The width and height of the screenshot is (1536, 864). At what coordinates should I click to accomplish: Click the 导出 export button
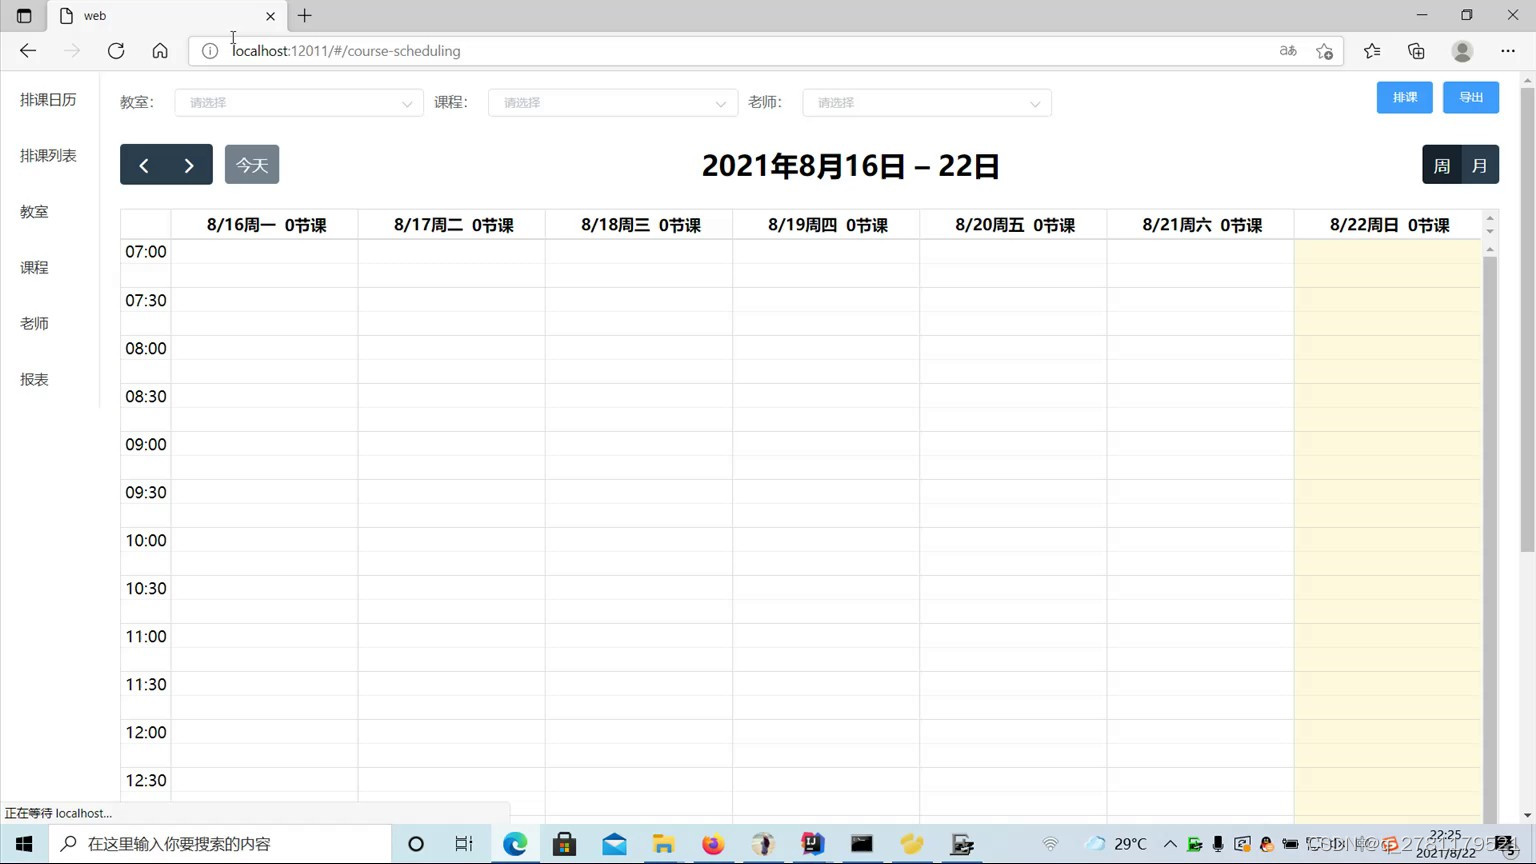click(1471, 97)
